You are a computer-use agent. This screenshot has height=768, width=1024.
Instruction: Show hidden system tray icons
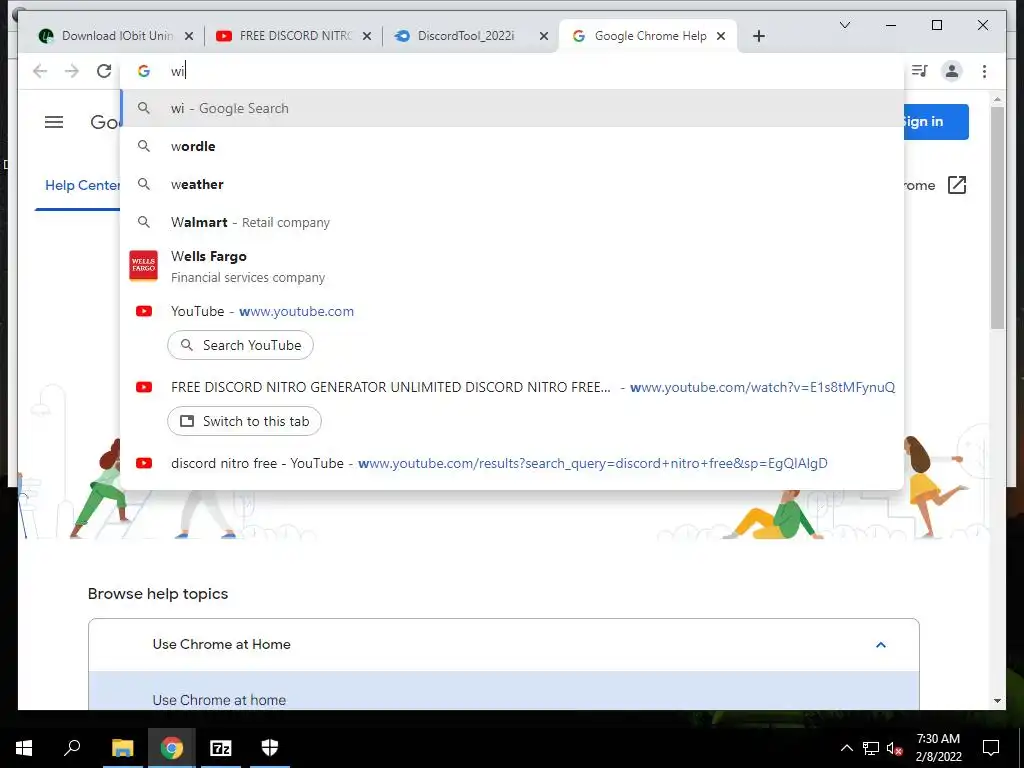point(846,748)
